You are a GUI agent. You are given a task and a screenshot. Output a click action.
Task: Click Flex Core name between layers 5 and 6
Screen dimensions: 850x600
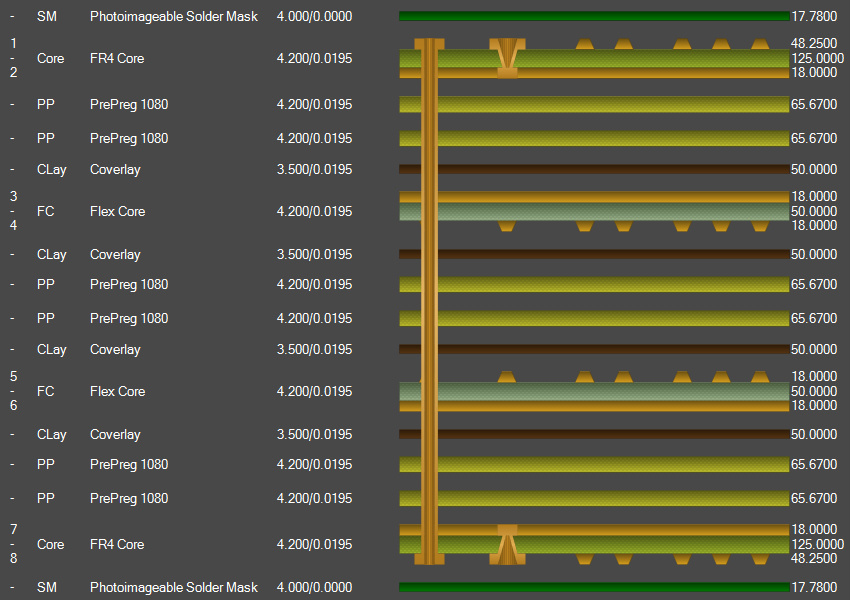[118, 391]
